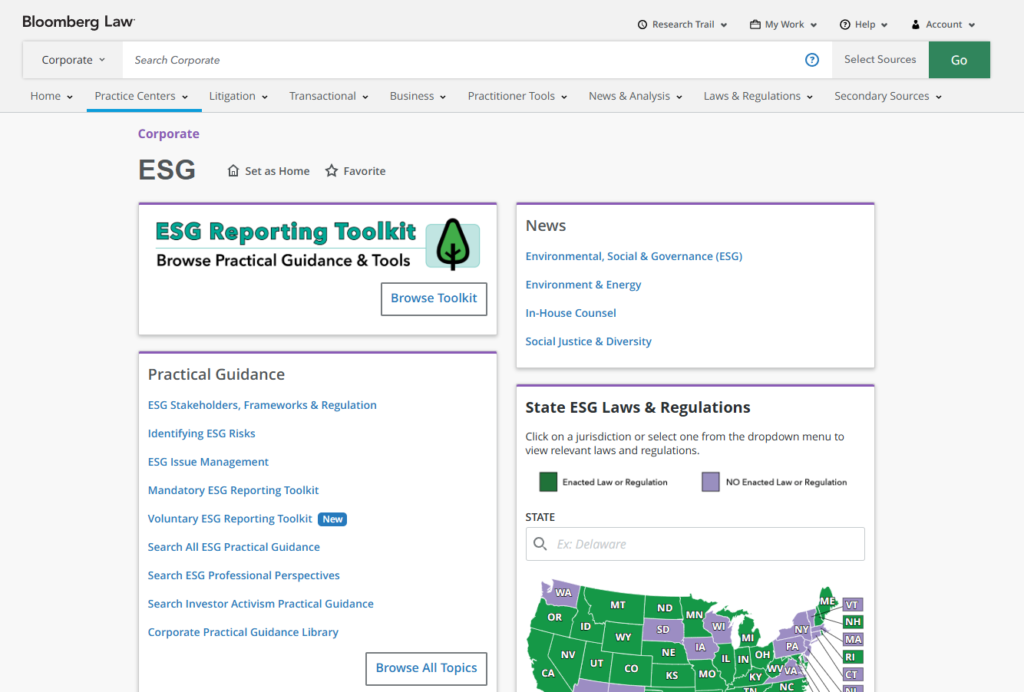Click the Select Sources button
Image resolution: width=1024 pixels, height=692 pixels.
880,60
